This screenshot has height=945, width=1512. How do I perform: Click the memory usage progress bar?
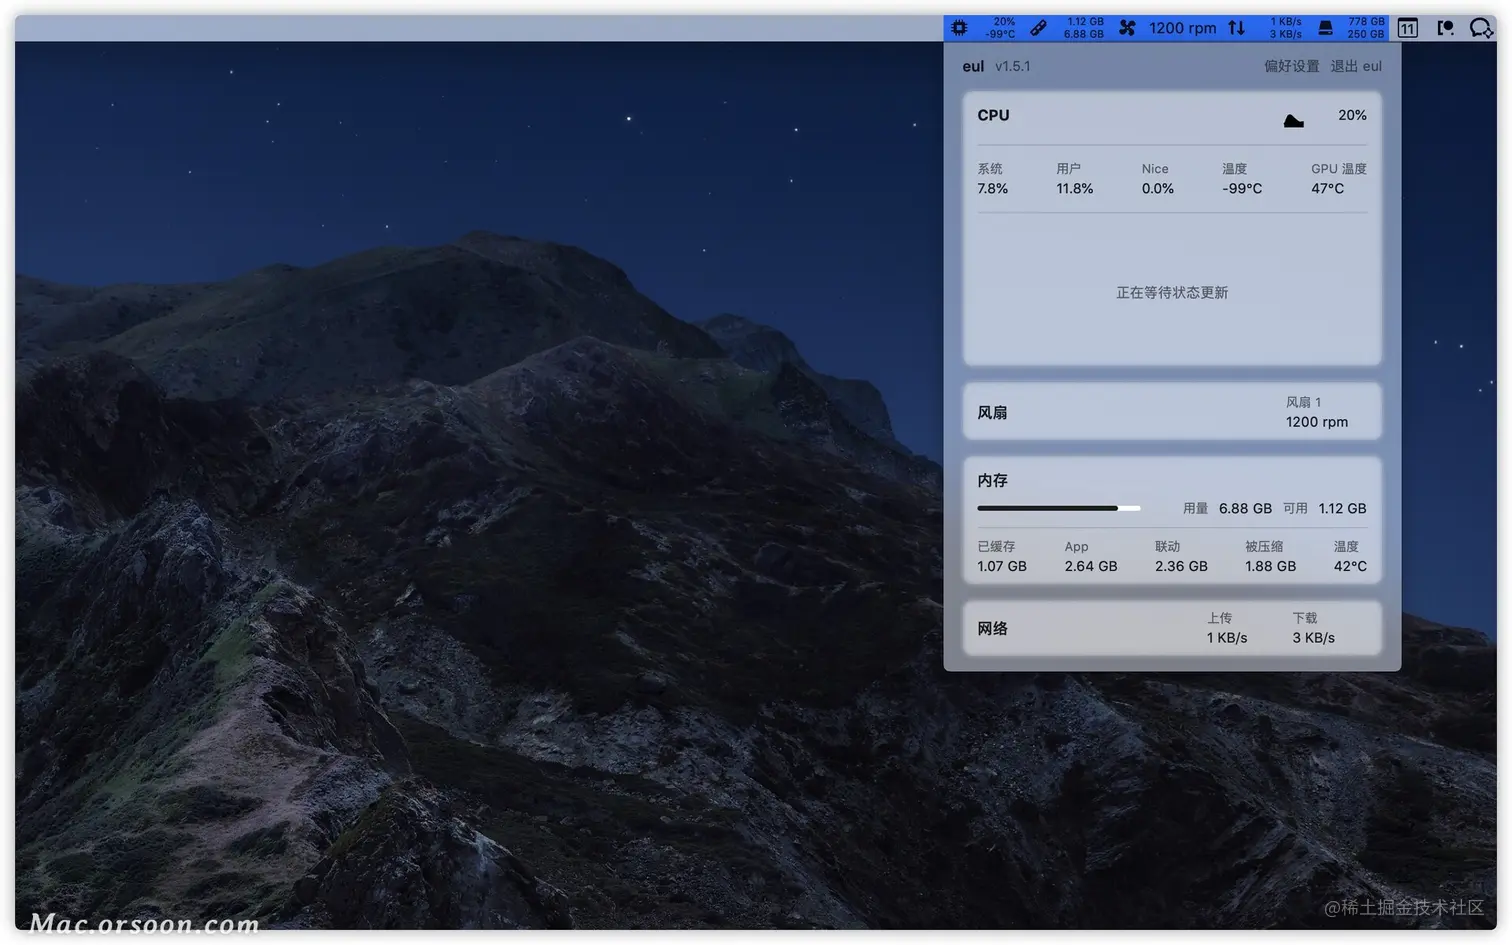(x=1058, y=508)
